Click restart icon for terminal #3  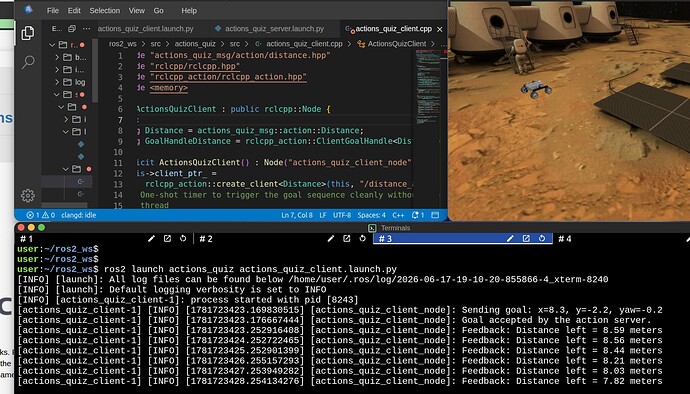point(542,239)
